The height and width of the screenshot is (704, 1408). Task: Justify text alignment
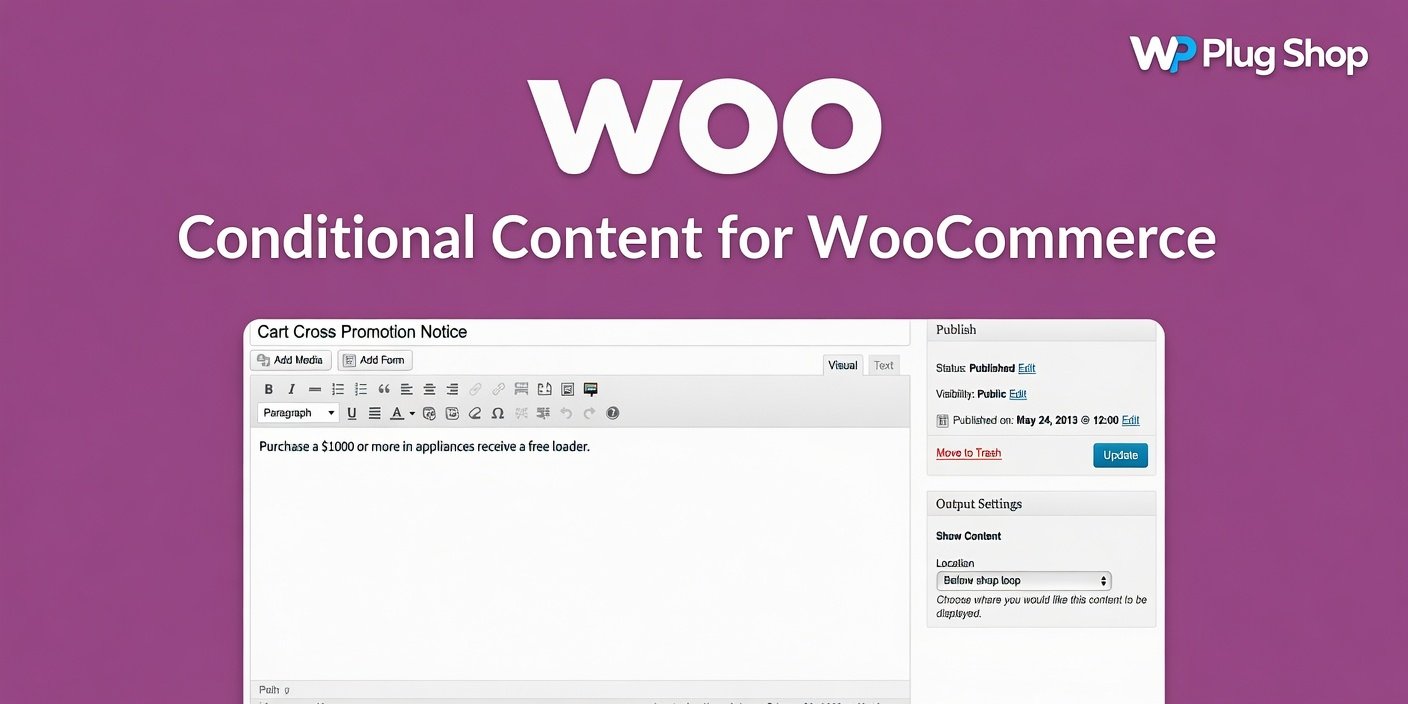pyautogui.click(x=374, y=413)
